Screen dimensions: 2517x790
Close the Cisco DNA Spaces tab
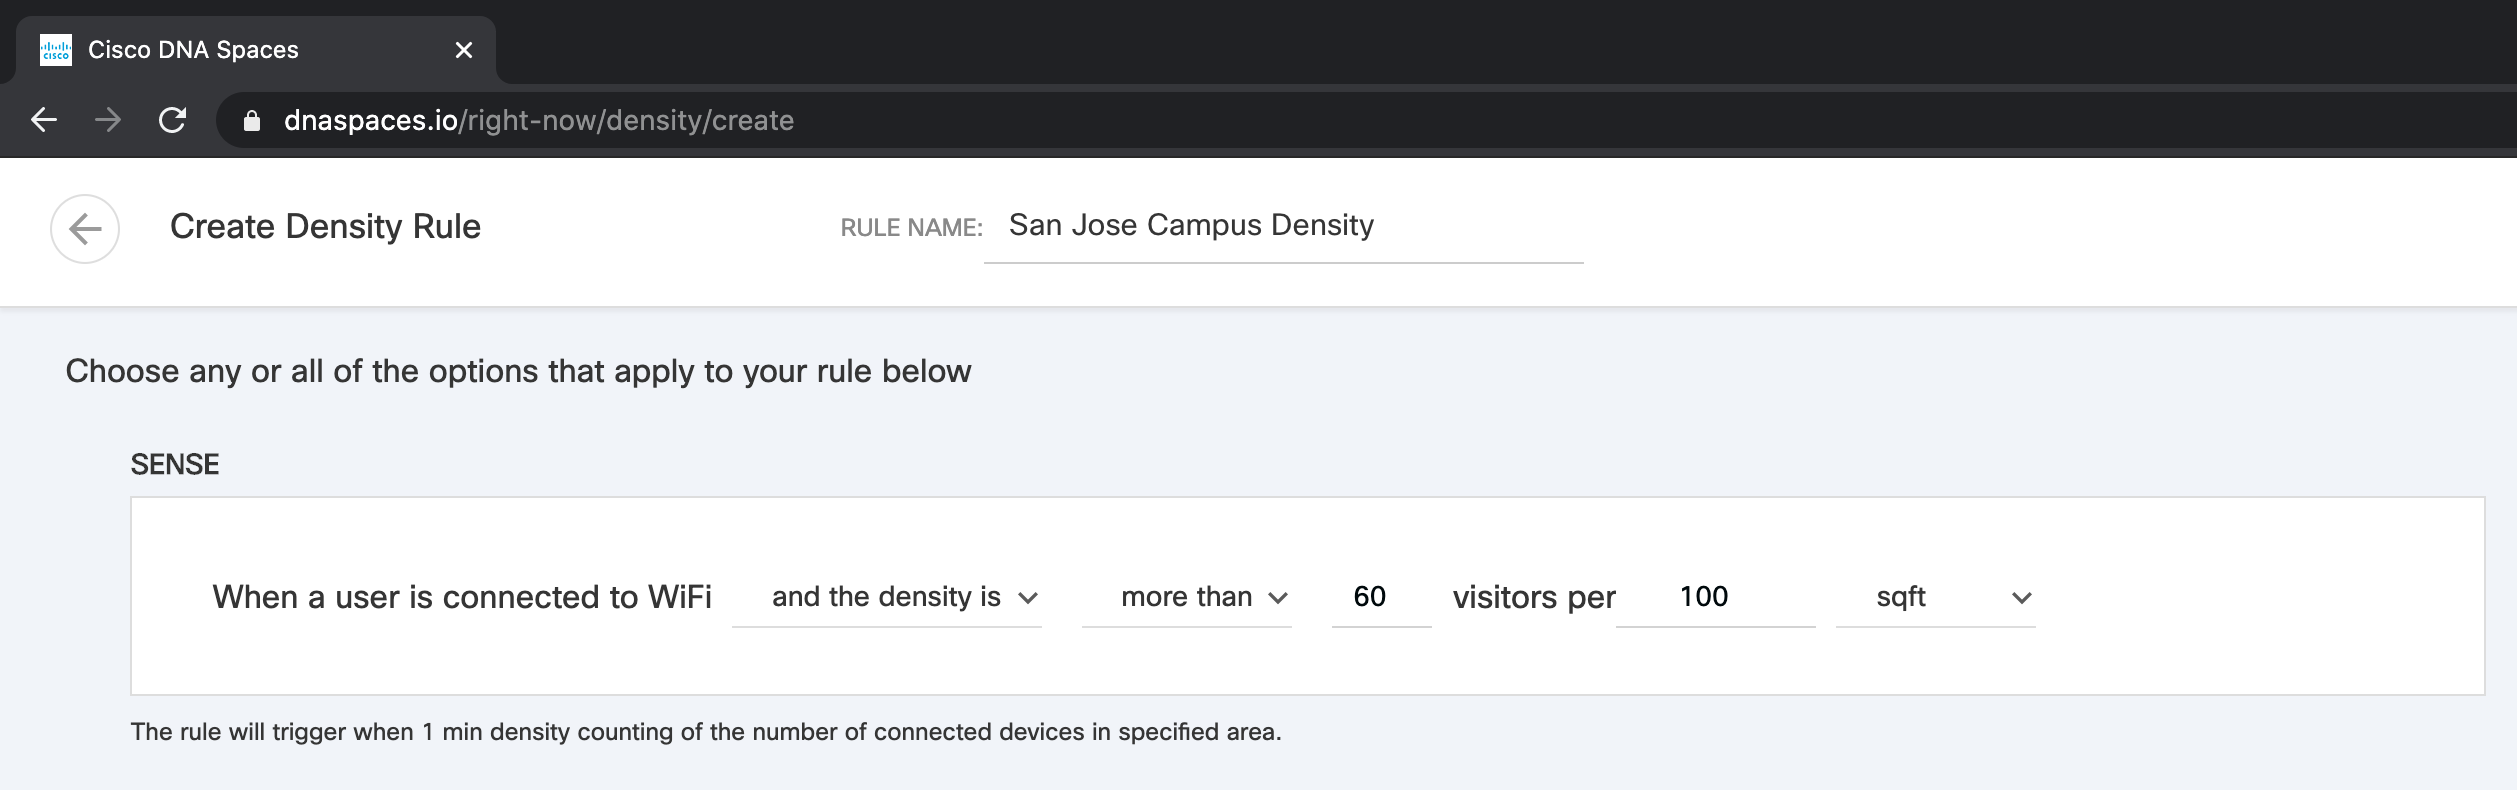(x=463, y=50)
